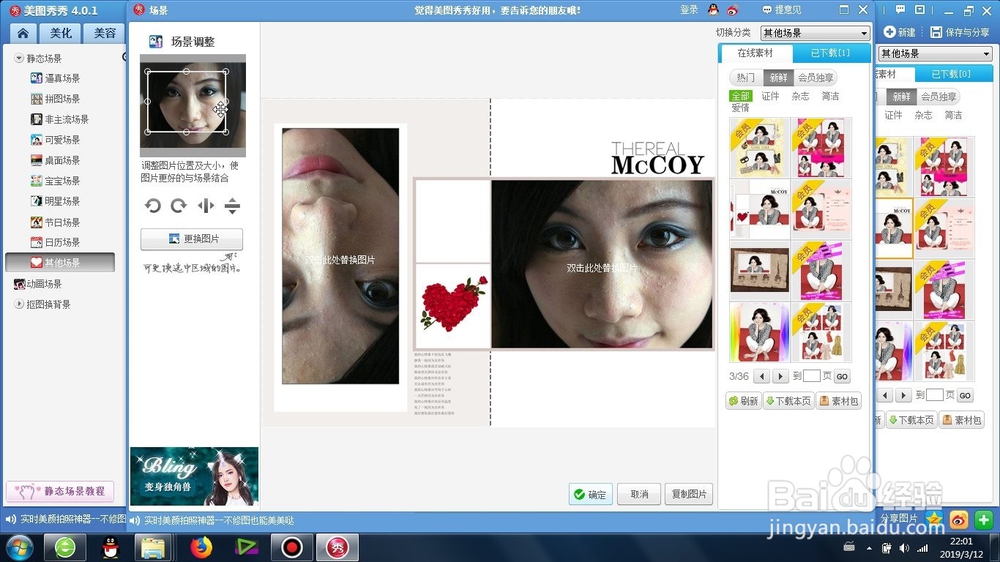Choose 证件 category in scene dialog

pos(770,96)
